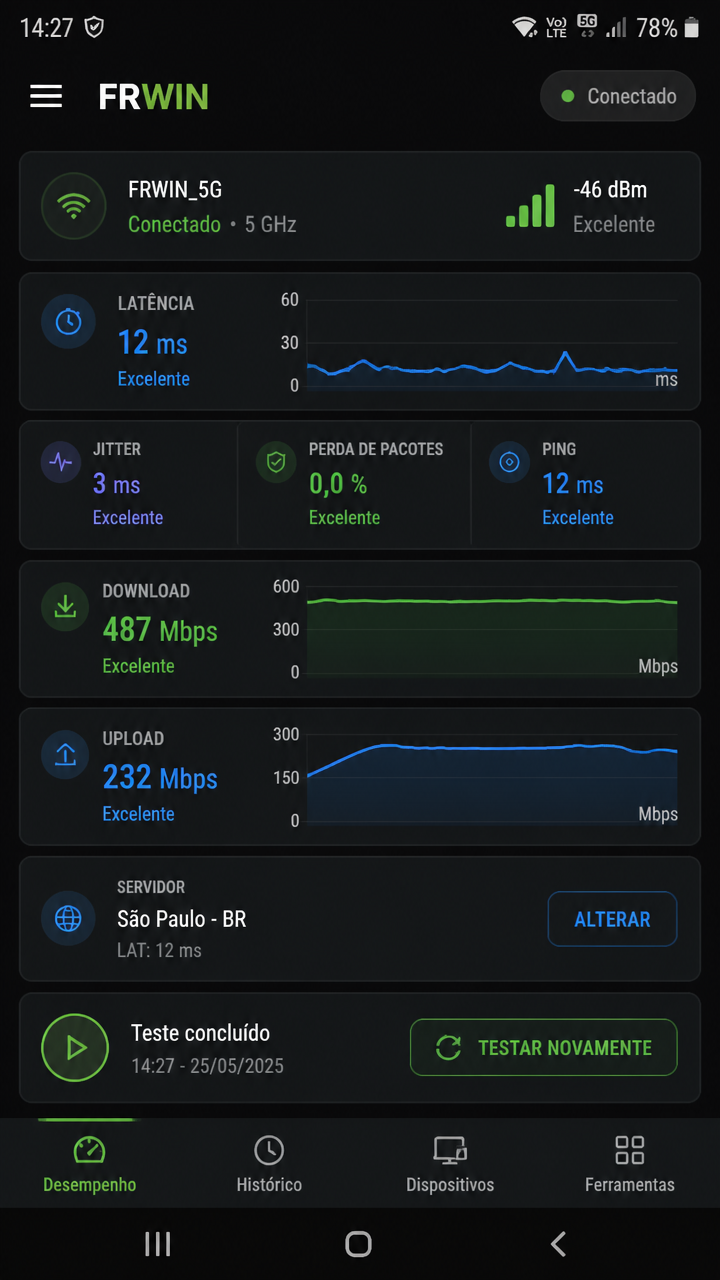Tap the Android home button
Screen dimensions: 720x1280
point(358,1244)
